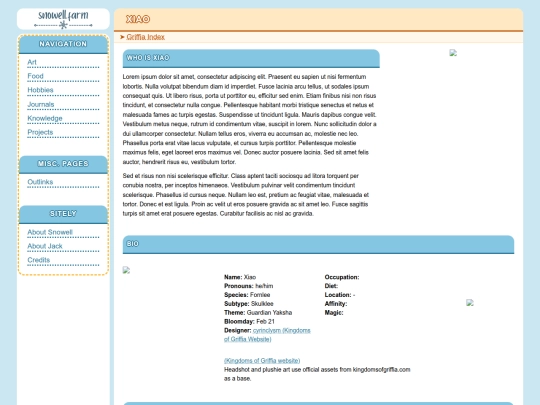Open the Art navigation link

pyautogui.click(x=32, y=62)
